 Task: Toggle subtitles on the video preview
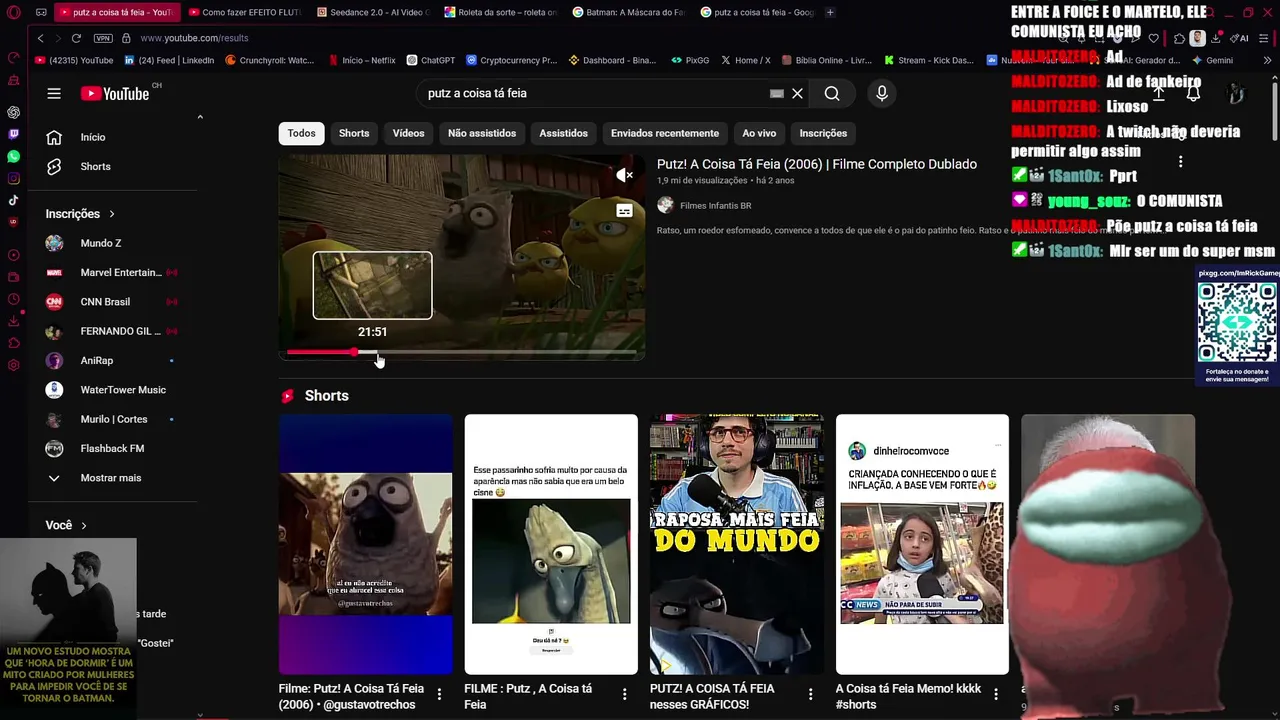coord(624,211)
